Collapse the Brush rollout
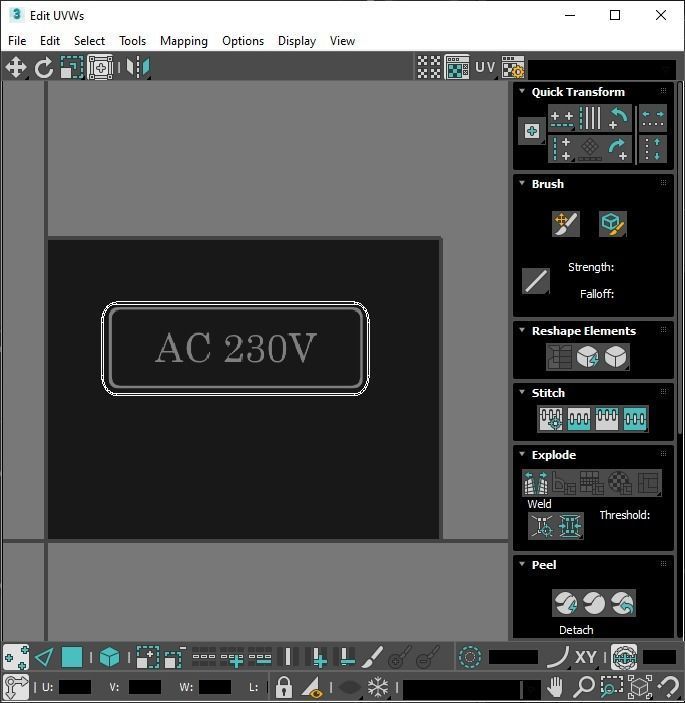Image resolution: width=685 pixels, height=703 pixels. point(522,183)
